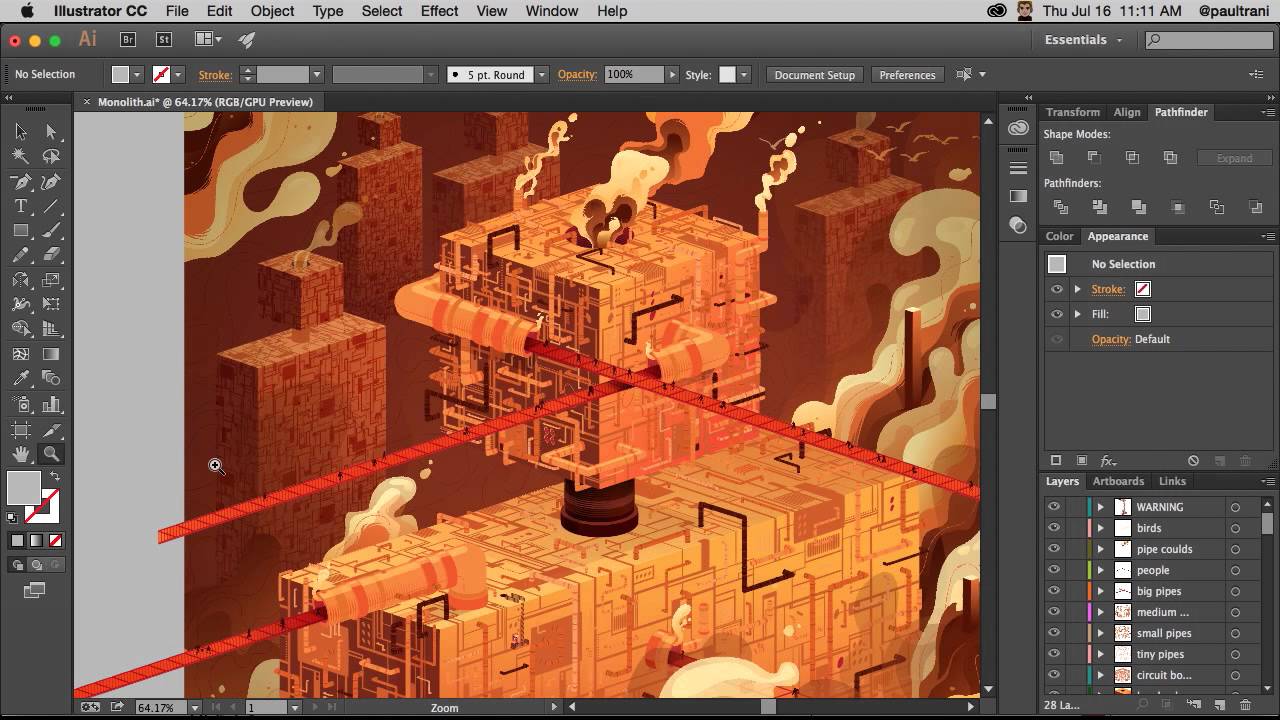Toggle visibility of Fill attribute
Screen dimensions: 1280x720
coord(1056,314)
